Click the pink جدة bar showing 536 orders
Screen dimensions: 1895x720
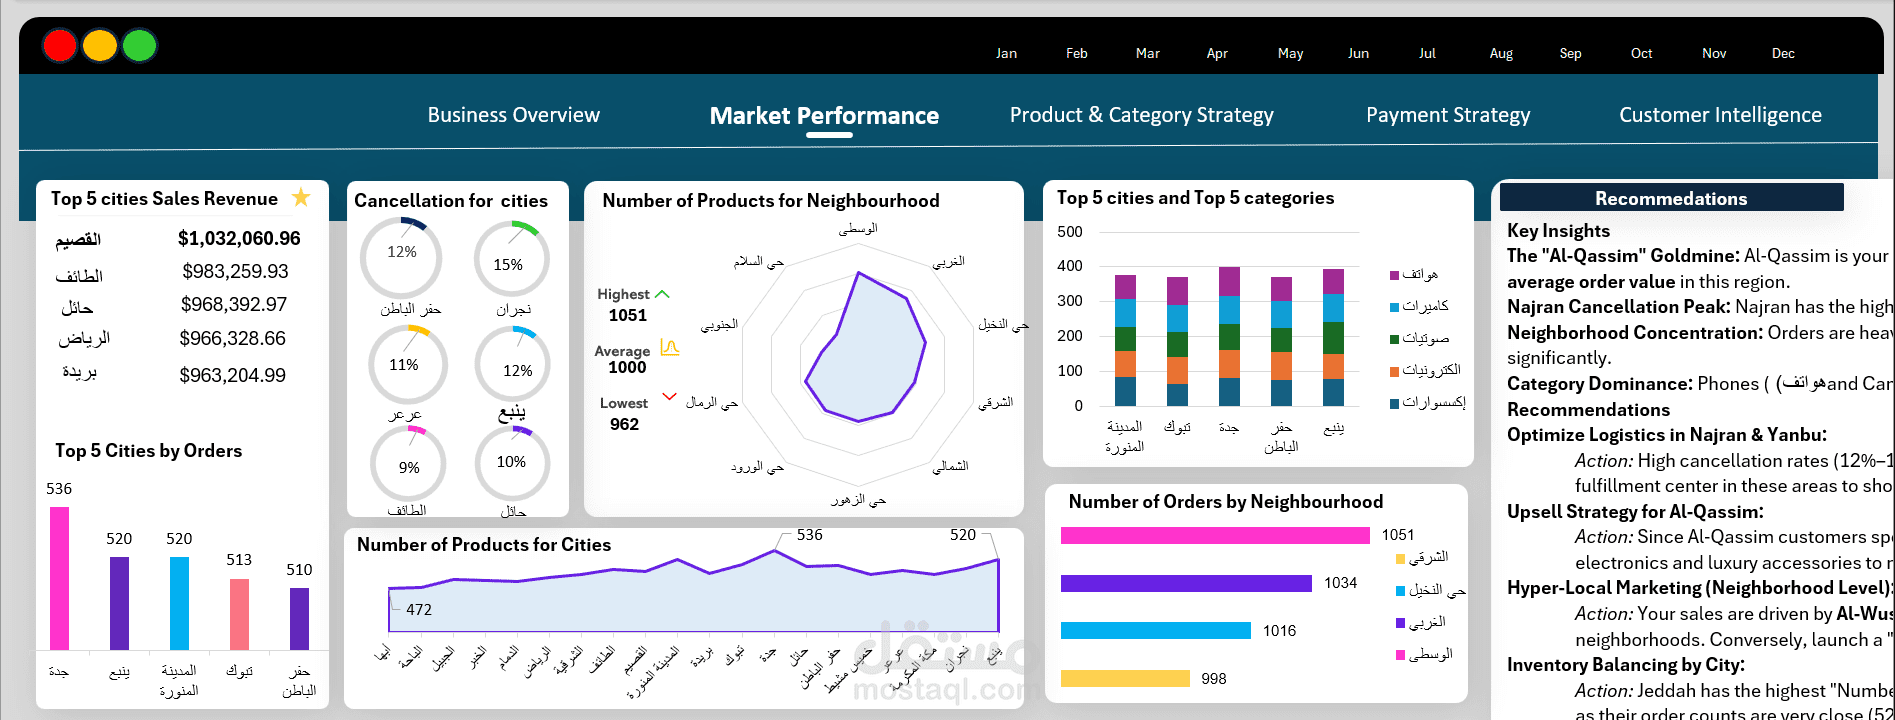click(60, 578)
